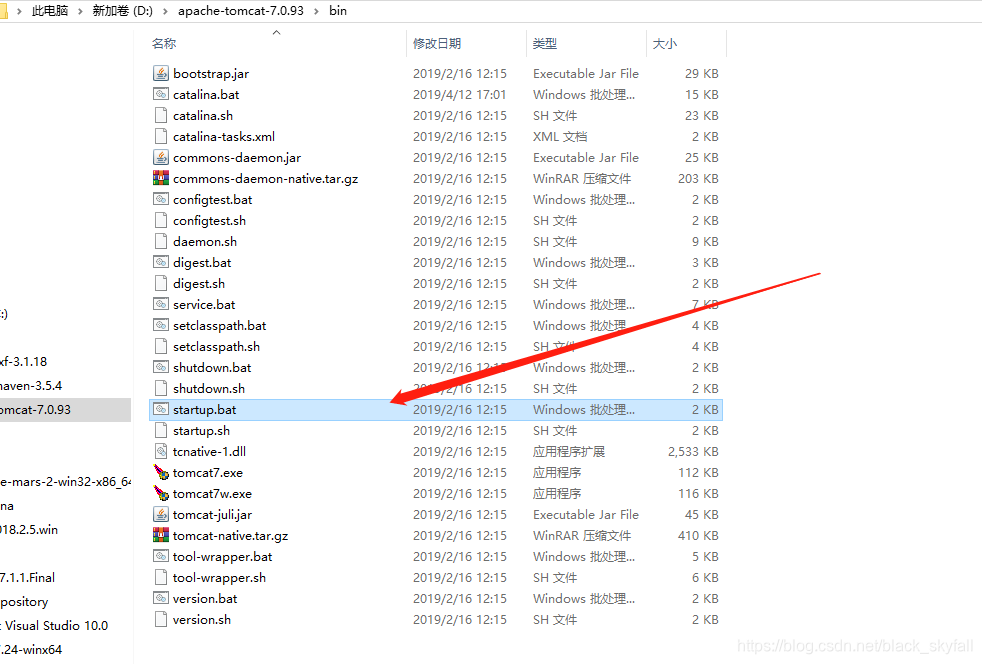Select the tomcat-7.0.93 folder in sidebar
Viewport: 982px width, 664px height.
tap(65, 410)
